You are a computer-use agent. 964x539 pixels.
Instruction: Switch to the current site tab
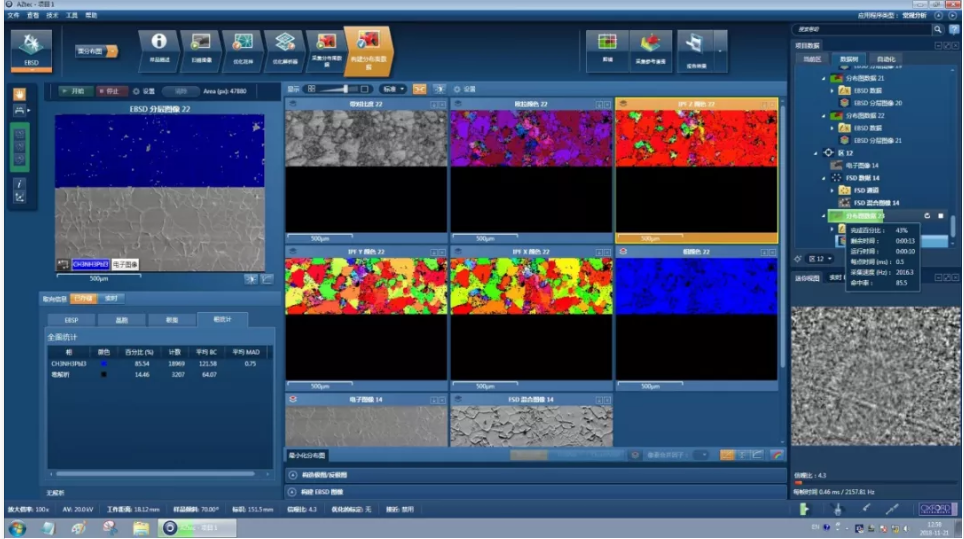[812, 59]
